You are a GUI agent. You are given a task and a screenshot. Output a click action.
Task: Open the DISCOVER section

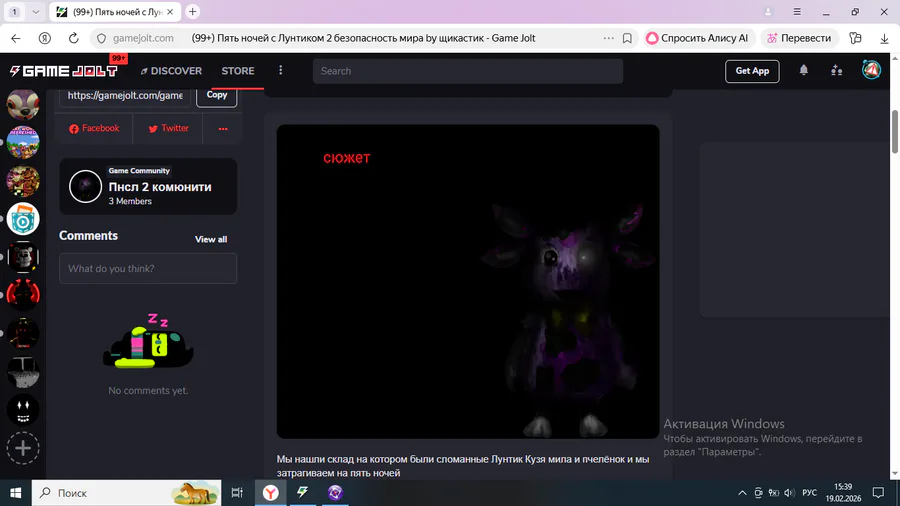coord(171,71)
